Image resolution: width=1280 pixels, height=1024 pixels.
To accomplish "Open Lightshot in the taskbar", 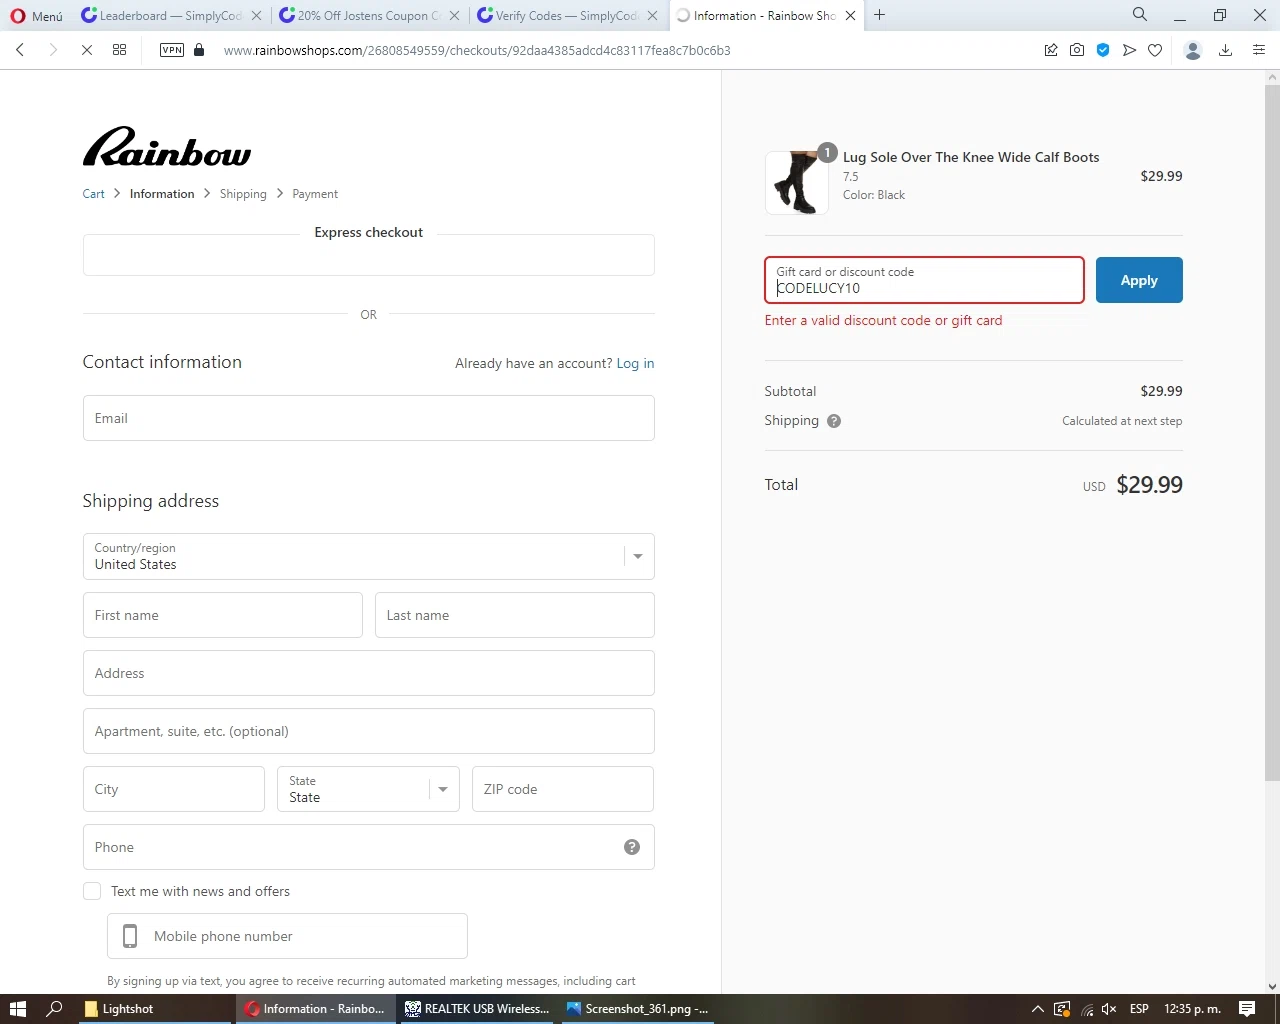I will pos(155,1009).
